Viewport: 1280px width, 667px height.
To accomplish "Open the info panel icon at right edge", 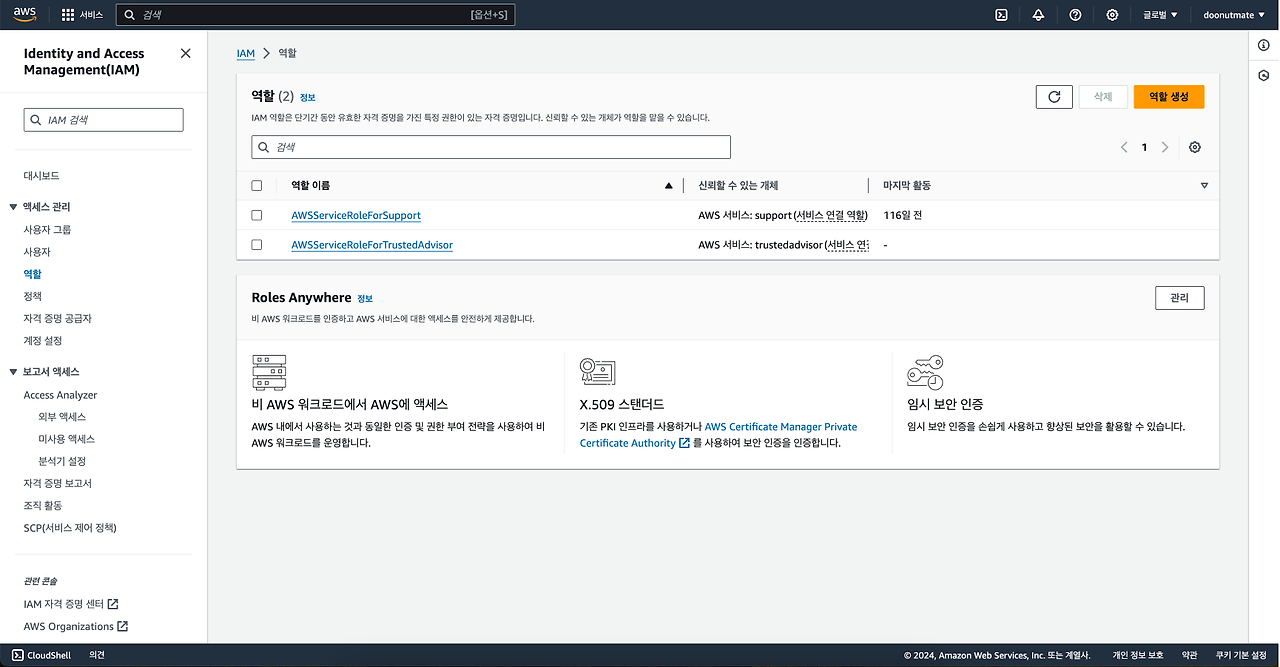I will point(1264,46).
